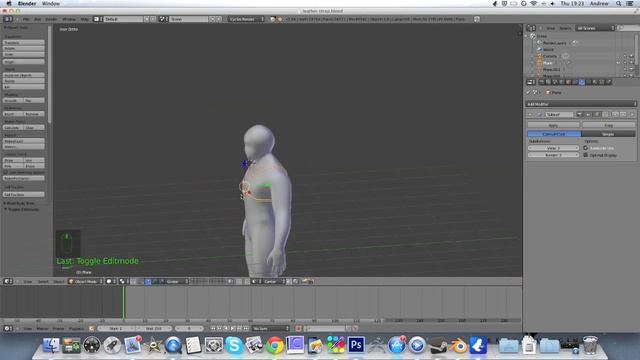The width and height of the screenshot is (640, 360).
Task: Hide the Plane object via eye icon
Action: [618, 62]
